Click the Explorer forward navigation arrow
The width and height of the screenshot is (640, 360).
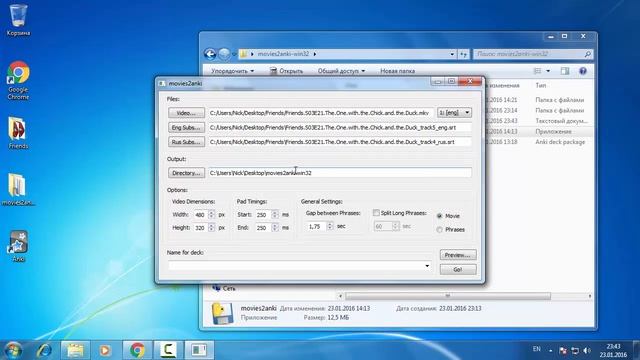pyautogui.click(x=224, y=54)
